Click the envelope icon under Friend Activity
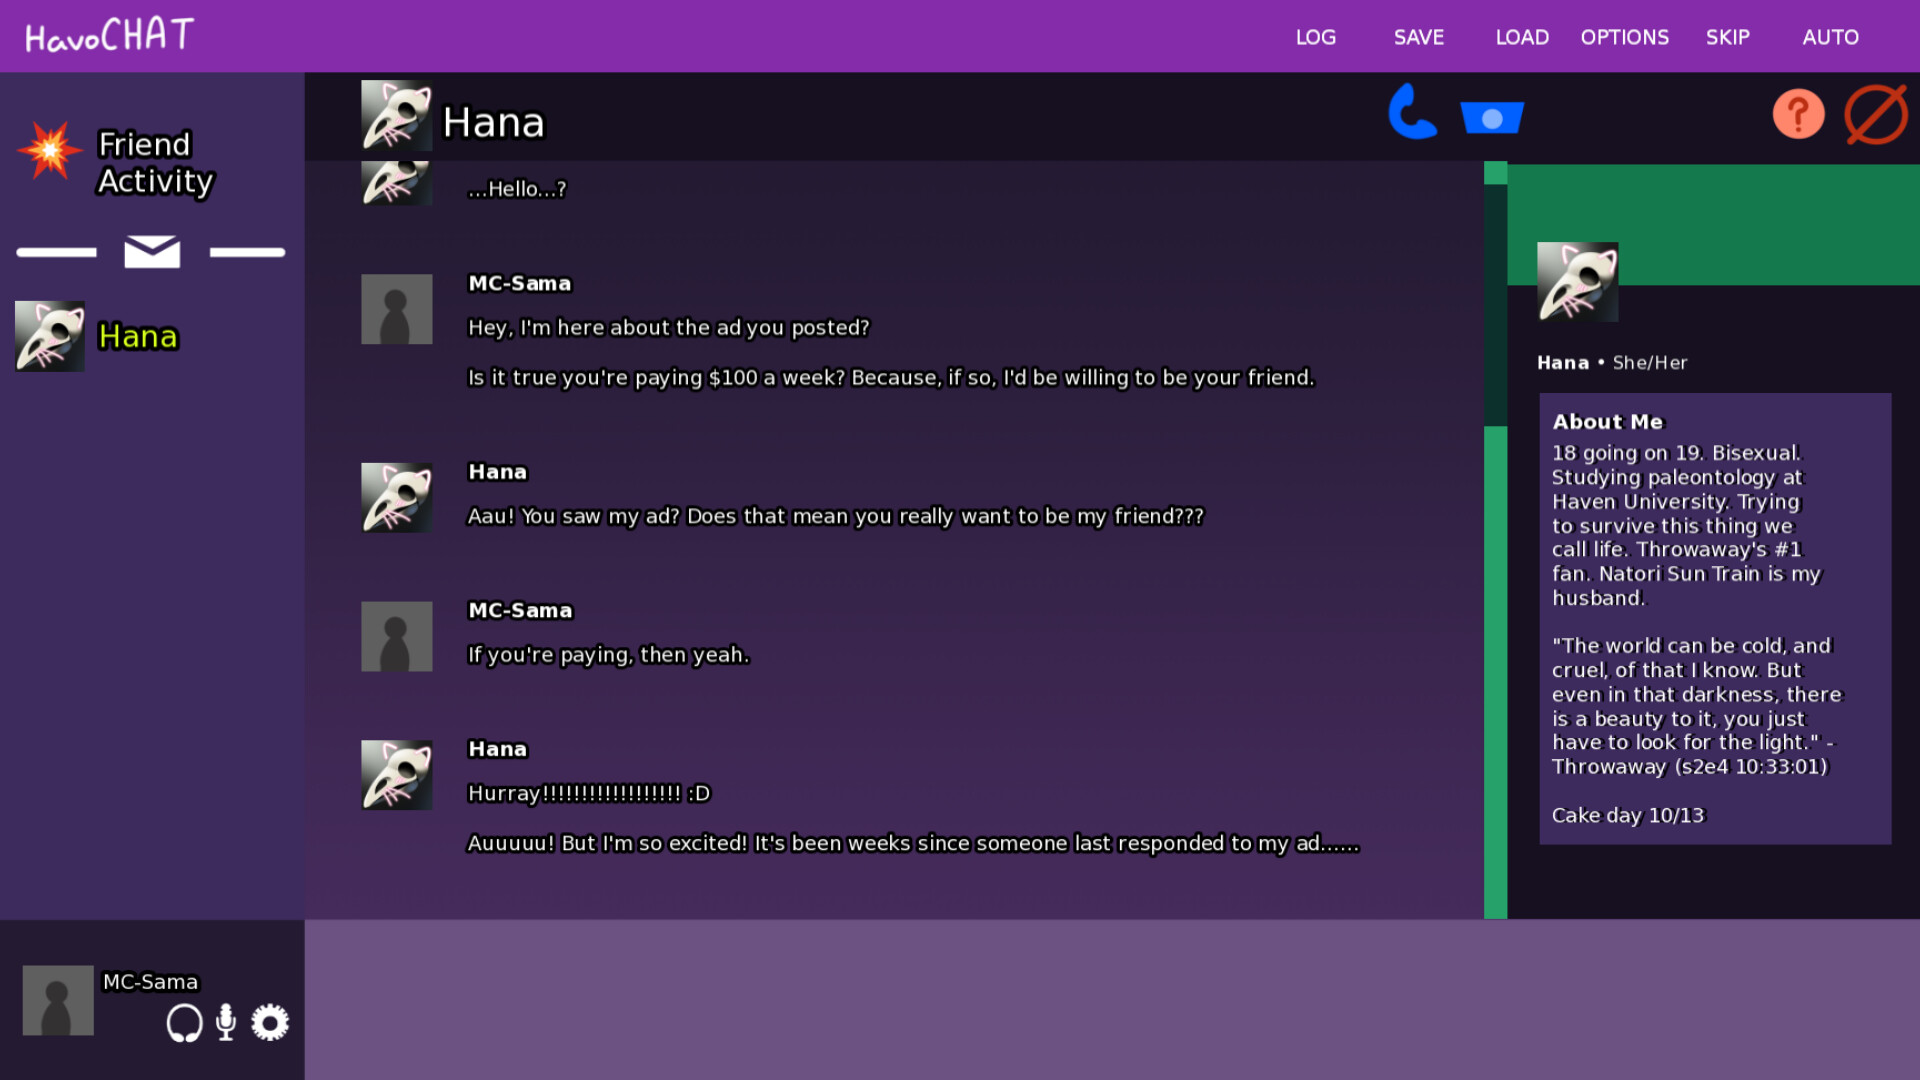Viewport: 1920px width, 1080px height. 151,252
